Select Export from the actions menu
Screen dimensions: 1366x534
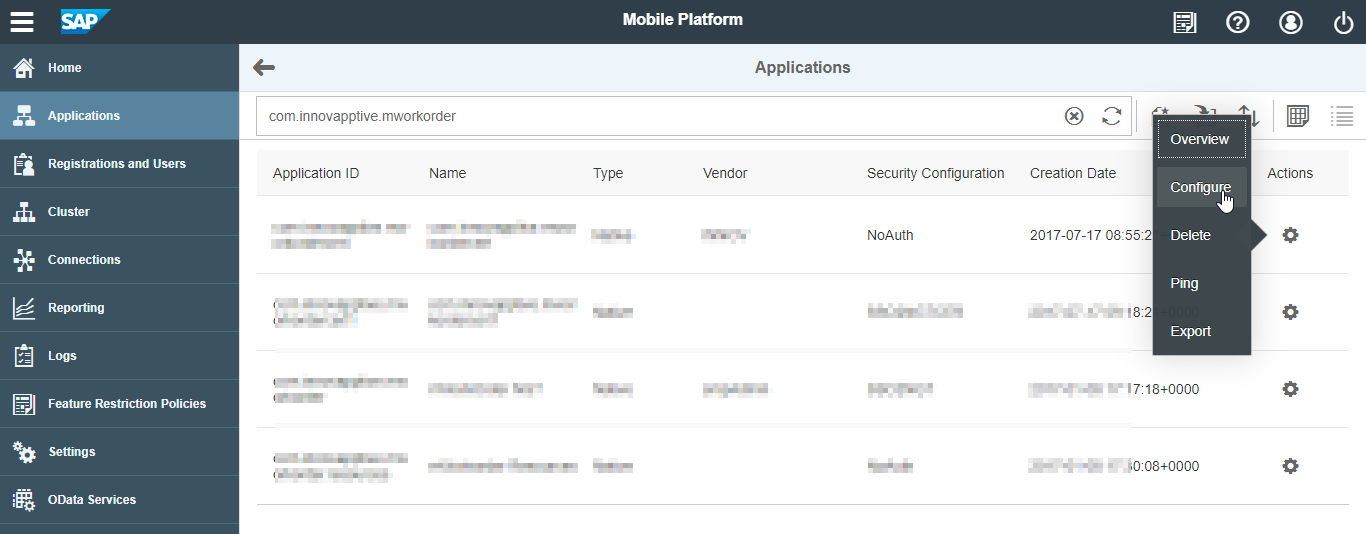[x=1190, y=331]
